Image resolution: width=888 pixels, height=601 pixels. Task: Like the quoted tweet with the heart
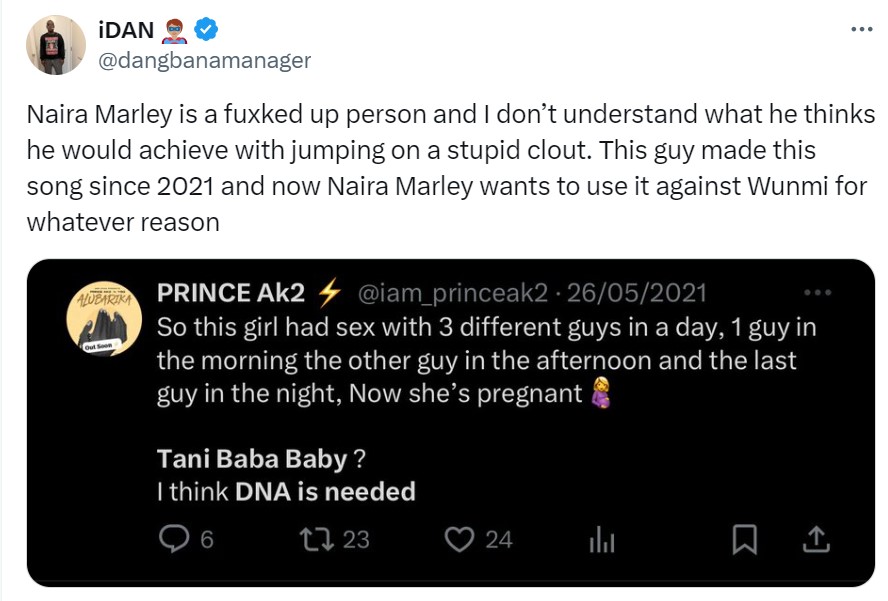[459, 540]
